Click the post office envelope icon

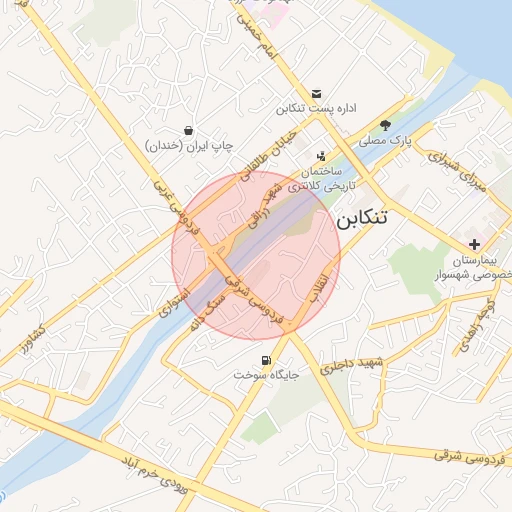tap(316, 94)
